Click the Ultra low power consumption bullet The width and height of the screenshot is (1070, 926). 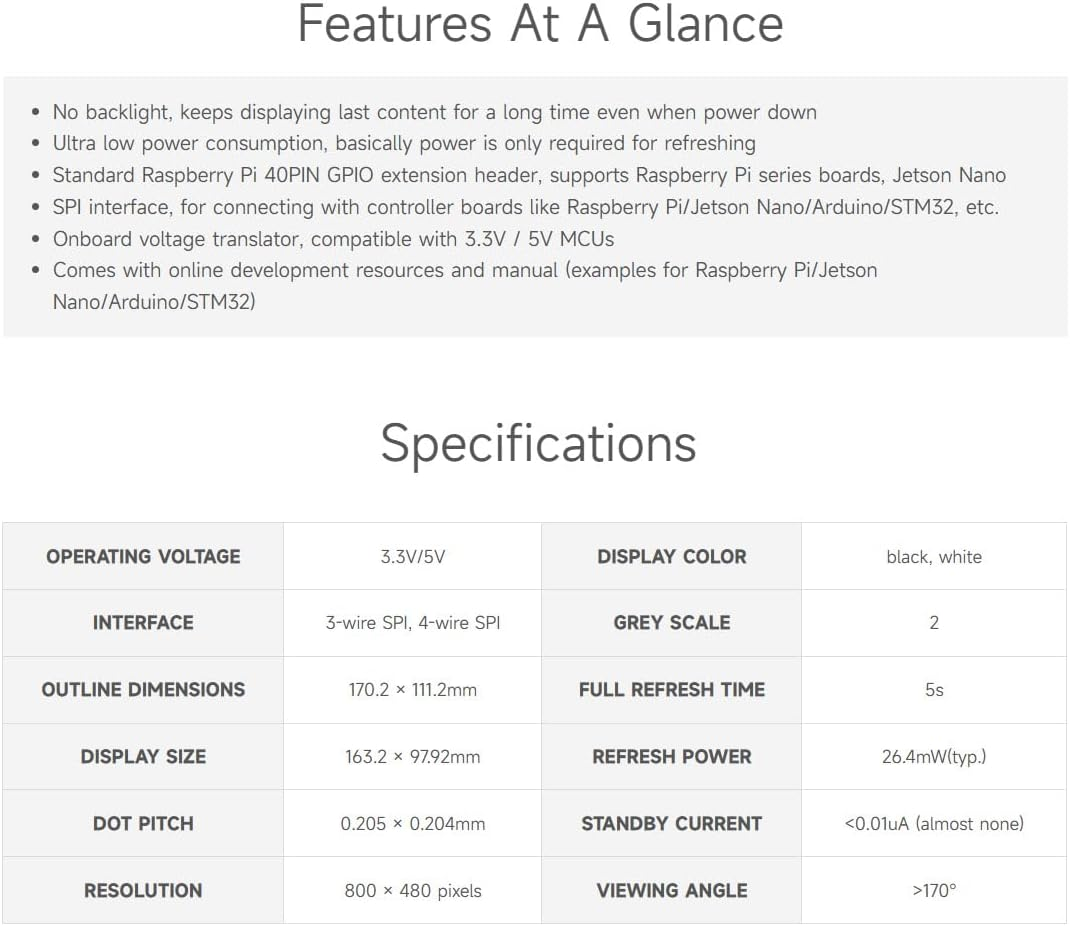404,143
